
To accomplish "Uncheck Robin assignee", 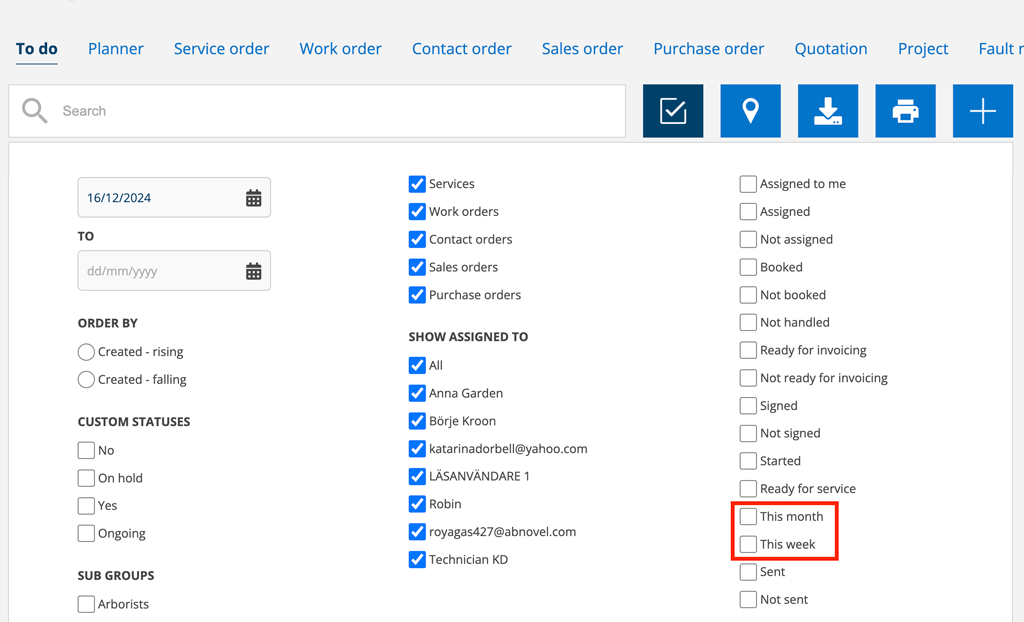I will (417, 504).
